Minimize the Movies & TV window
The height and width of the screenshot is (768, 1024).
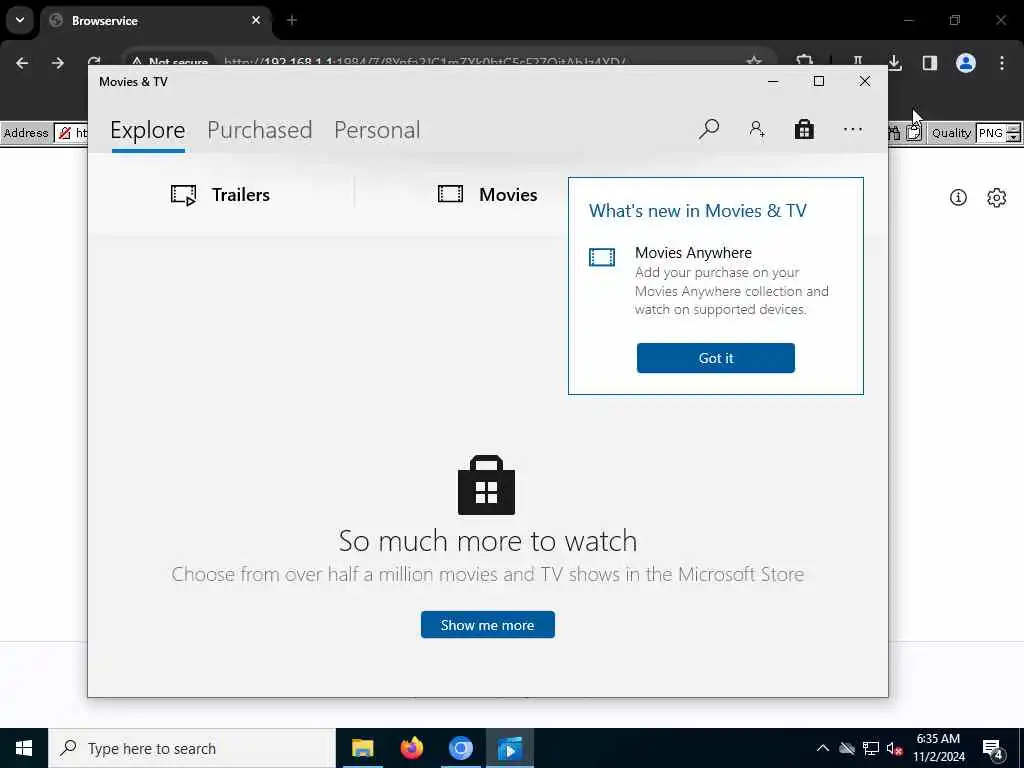(x=773, y=81)
